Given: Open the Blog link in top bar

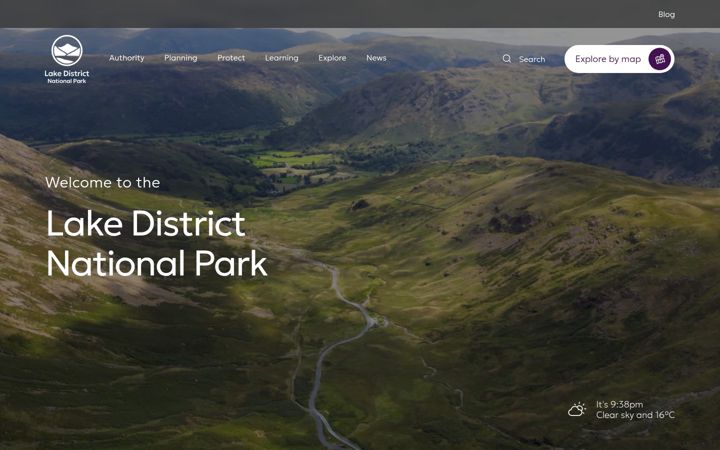Looking at the screenshot, I should 666,14.
